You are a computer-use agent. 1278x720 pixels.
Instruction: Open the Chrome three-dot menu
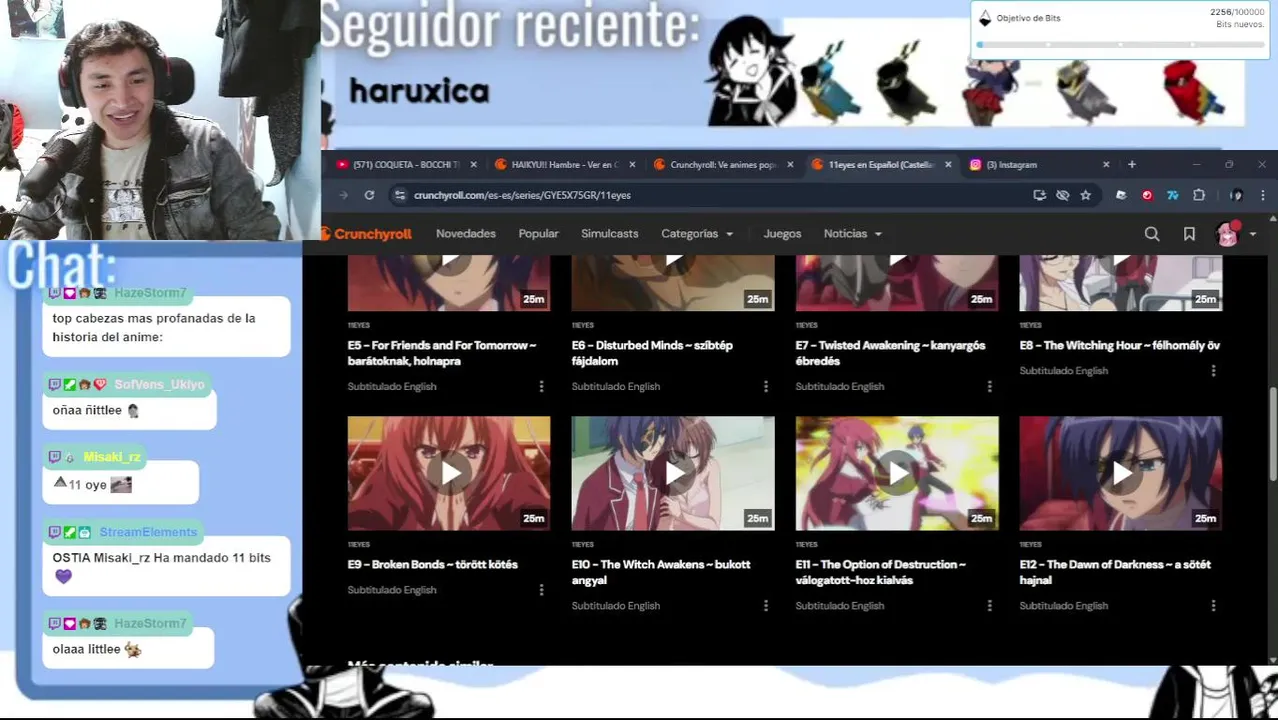click(1263, 195)
